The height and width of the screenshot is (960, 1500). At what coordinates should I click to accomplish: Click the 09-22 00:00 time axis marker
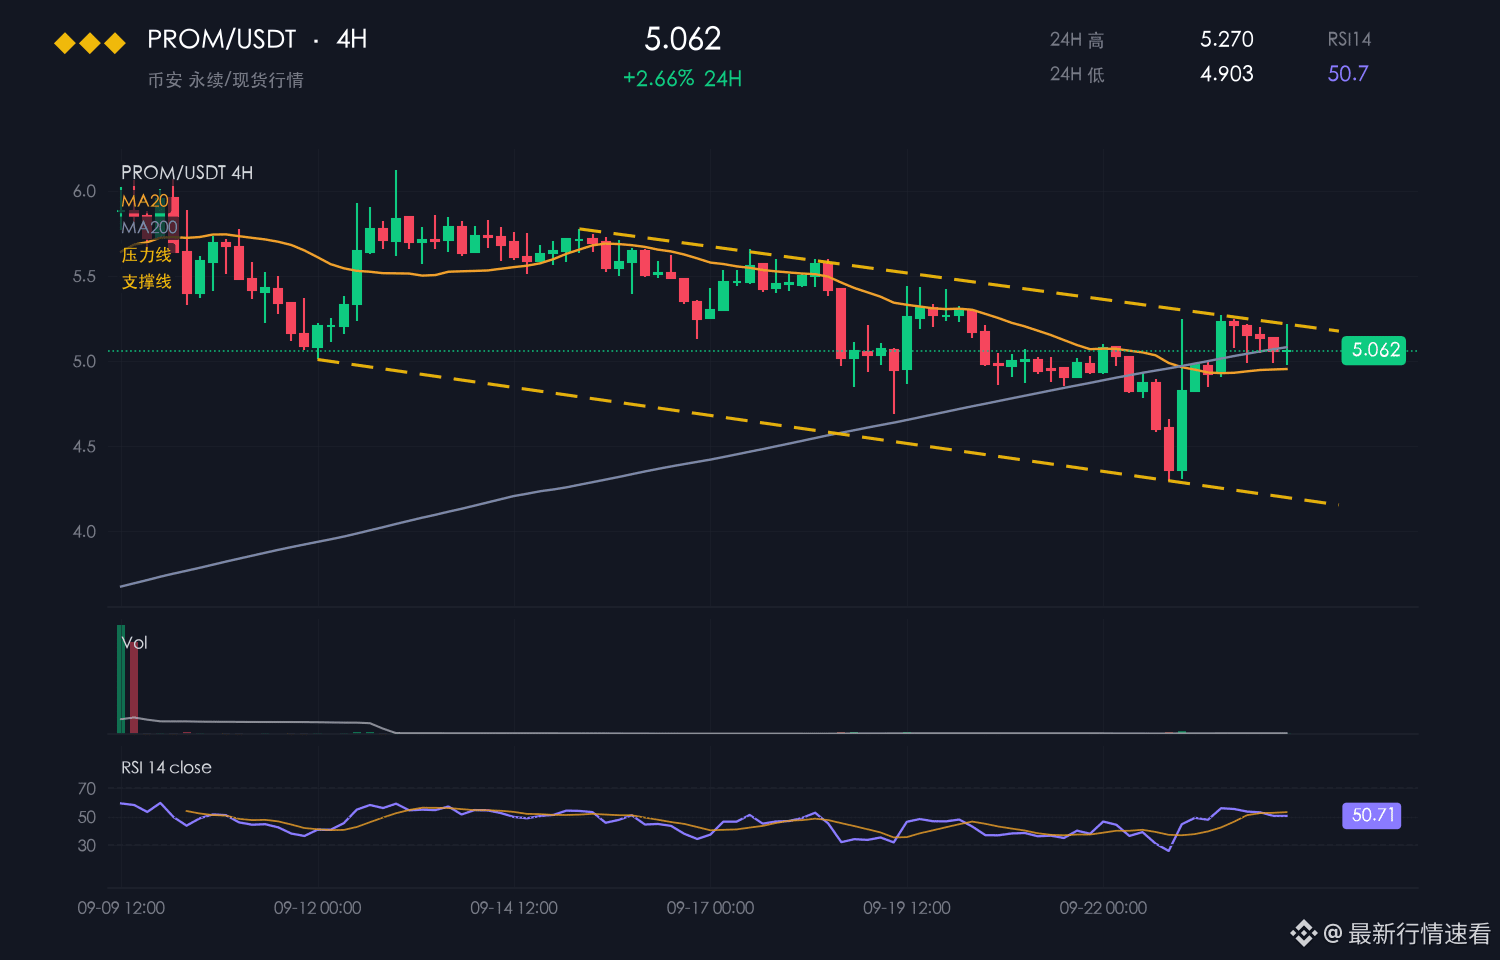coord(1103,908)
